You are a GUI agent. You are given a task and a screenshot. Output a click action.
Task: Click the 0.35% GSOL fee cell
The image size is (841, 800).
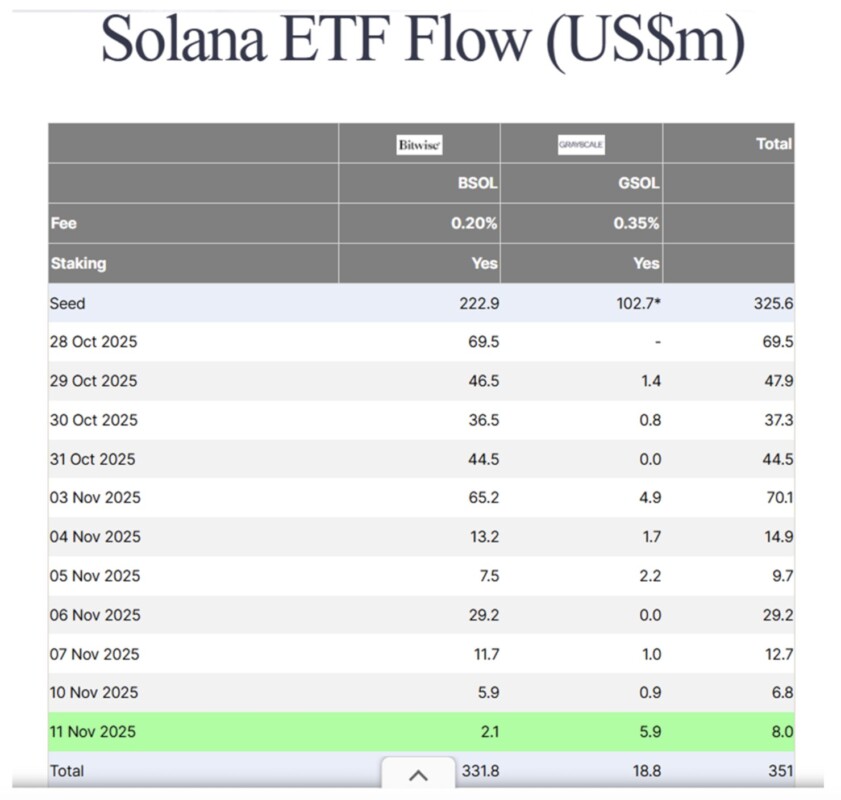(x=636, y=224)
